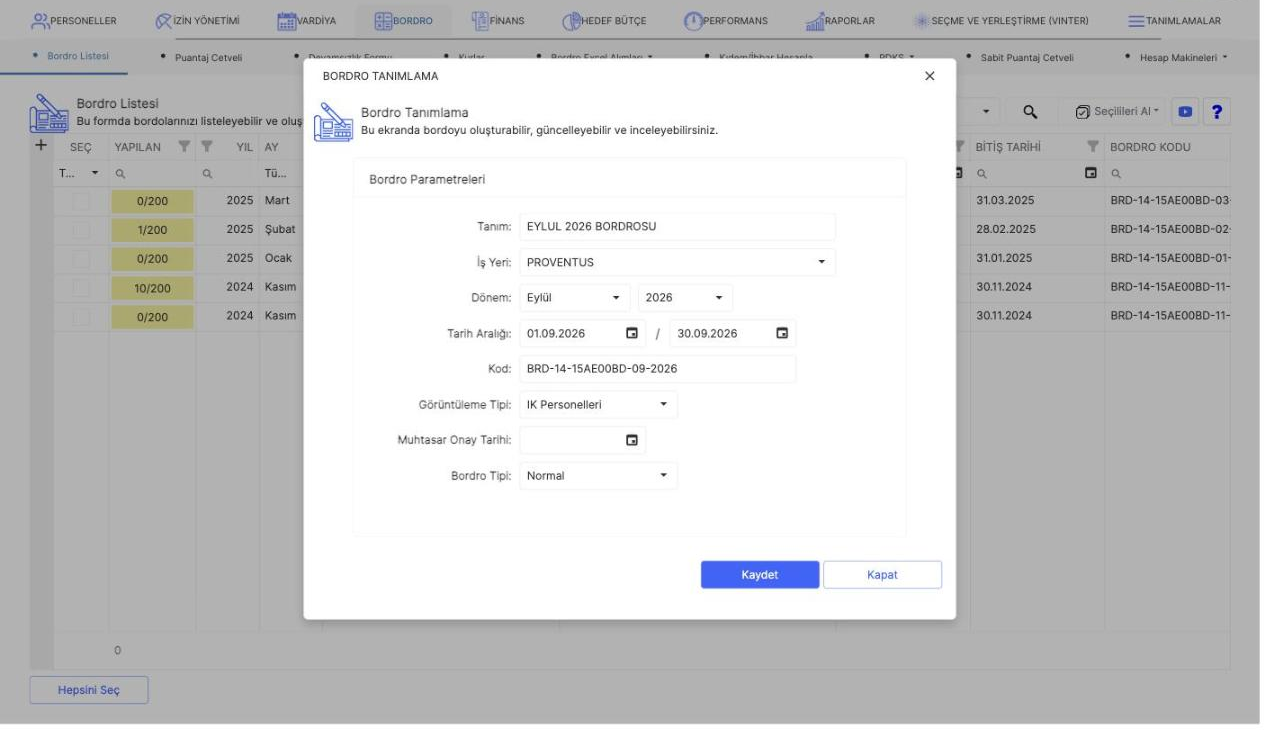Screen dimensions: 1270x735
Task: Open calendar for end date 30.09.2026
Action: (782, 333)
